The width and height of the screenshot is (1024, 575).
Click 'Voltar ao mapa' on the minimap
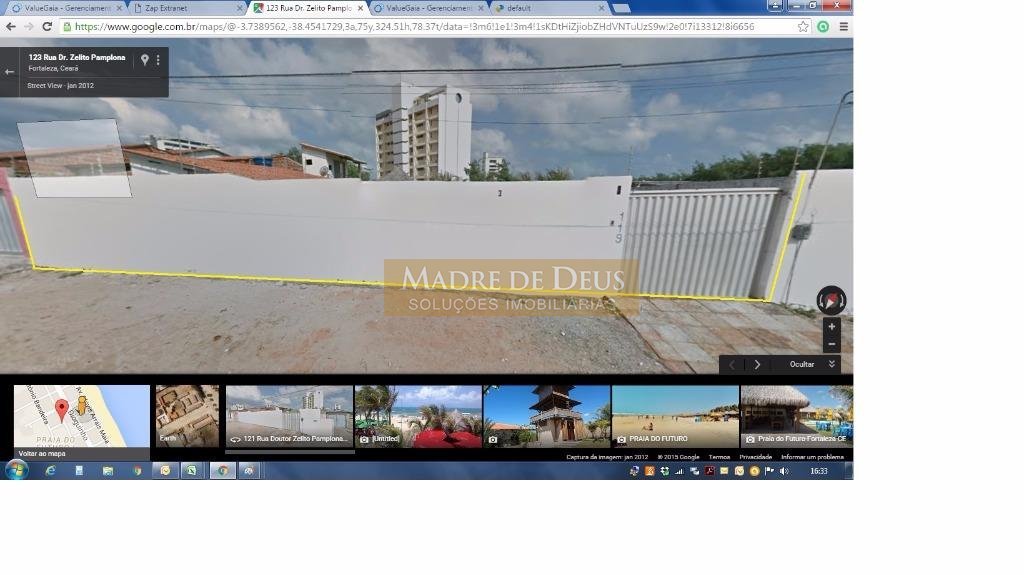pyautogui.click(x=42, y=453)
